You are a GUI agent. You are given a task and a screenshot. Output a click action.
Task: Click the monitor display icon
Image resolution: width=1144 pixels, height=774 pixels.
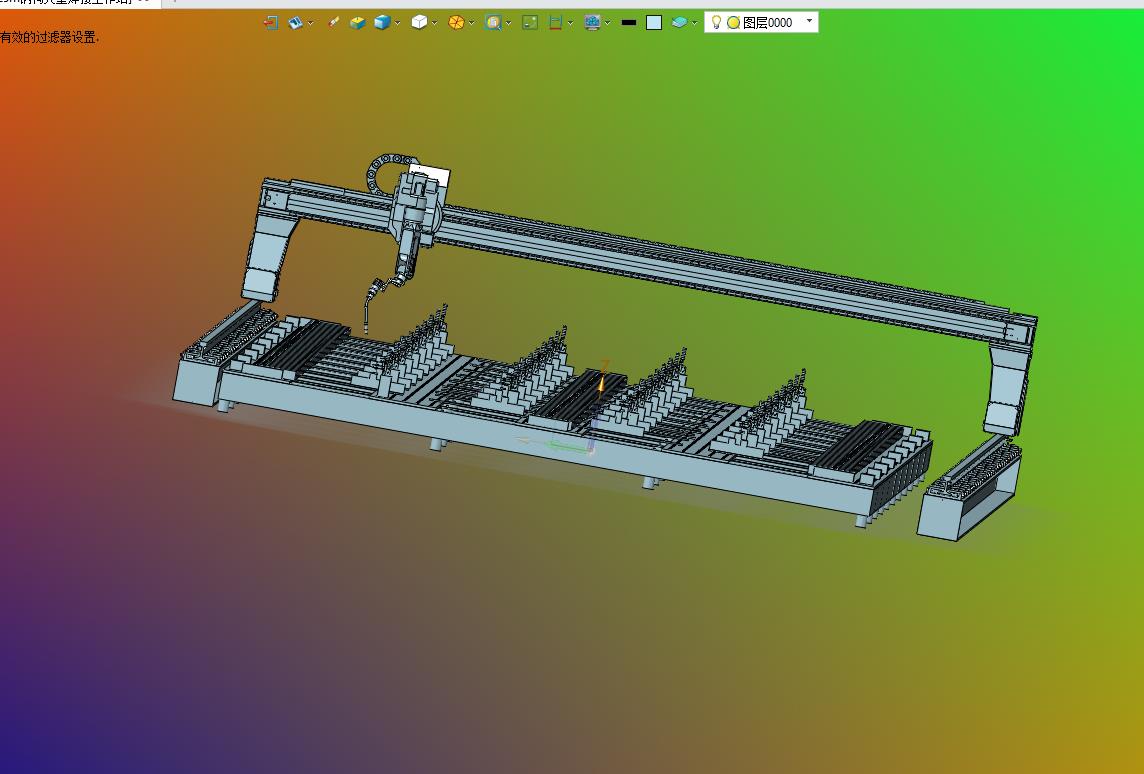pos(592,23)
